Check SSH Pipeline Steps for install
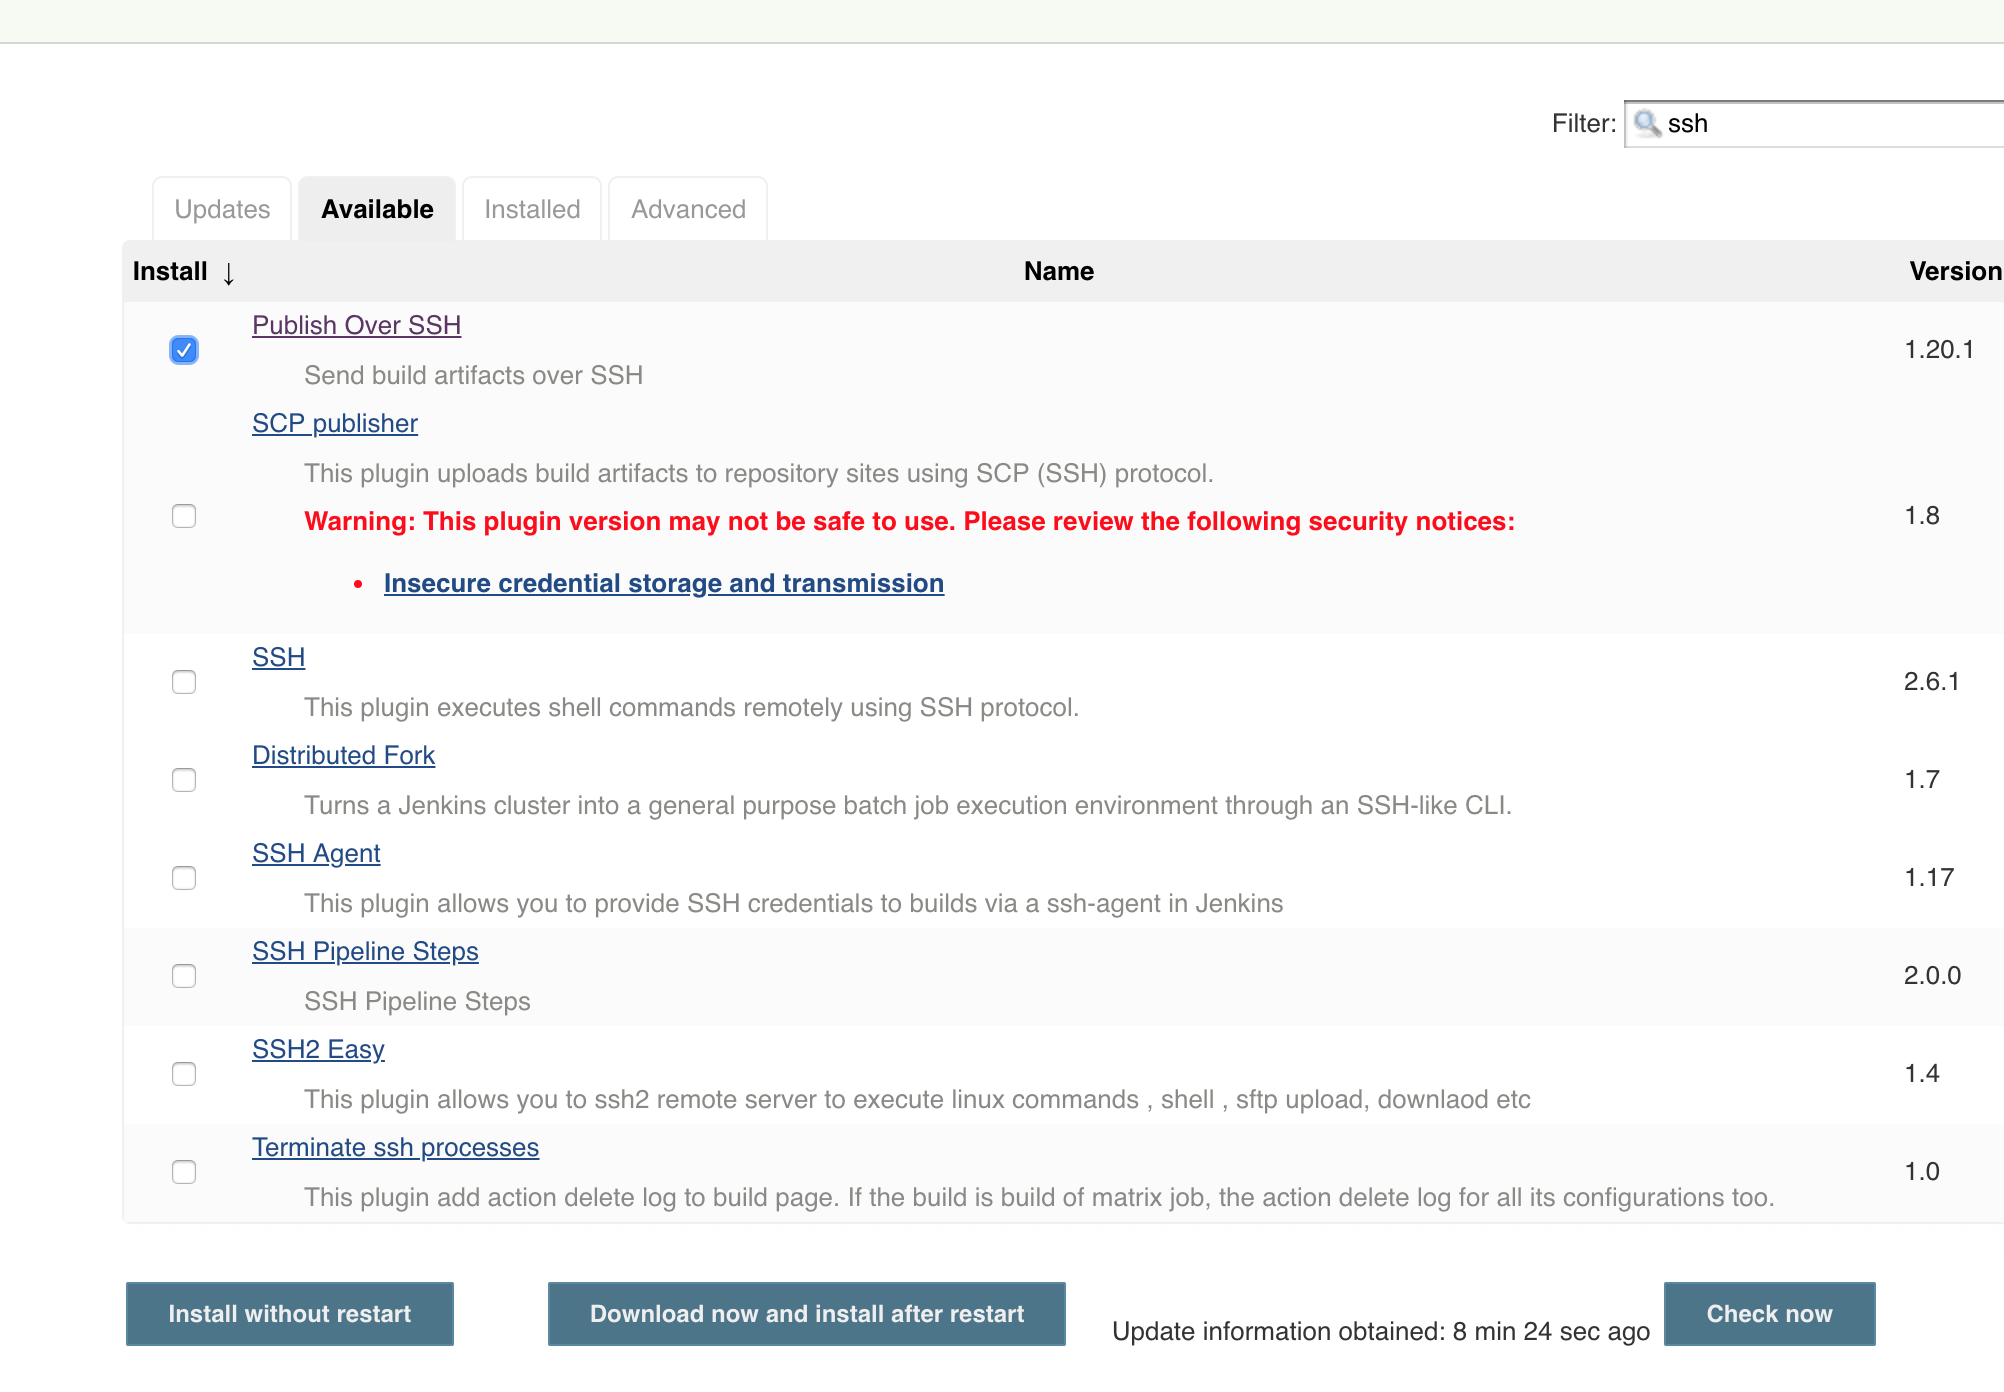 [x=184, y=976]
